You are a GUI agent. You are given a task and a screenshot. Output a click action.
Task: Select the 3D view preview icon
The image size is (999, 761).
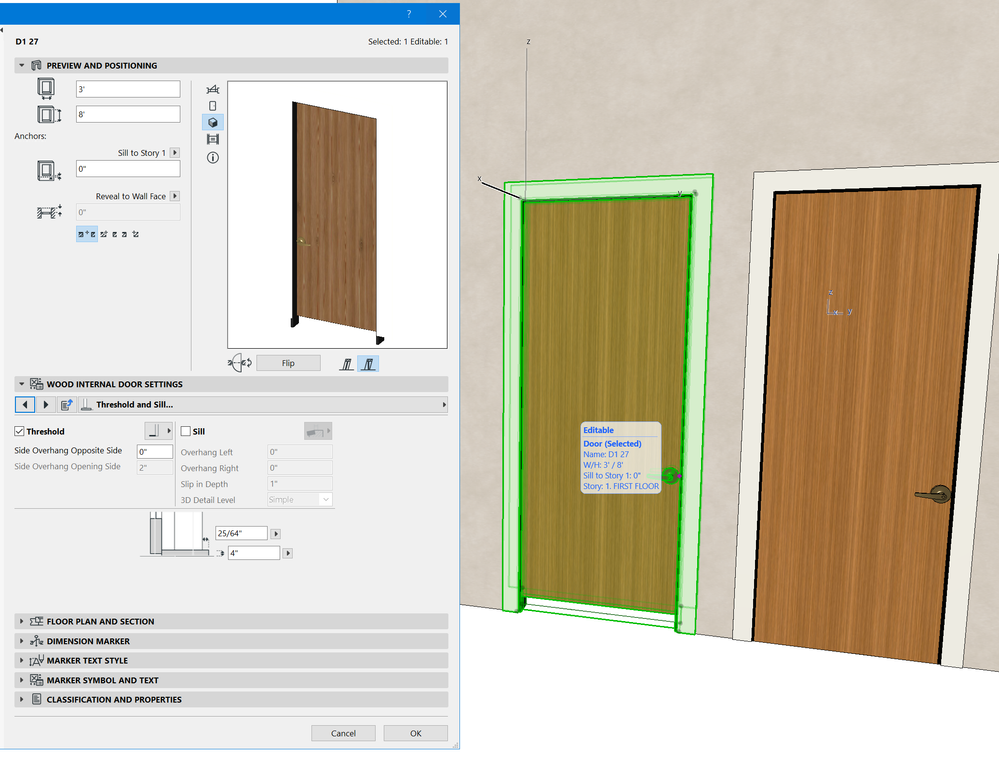(x=213, y=122)
